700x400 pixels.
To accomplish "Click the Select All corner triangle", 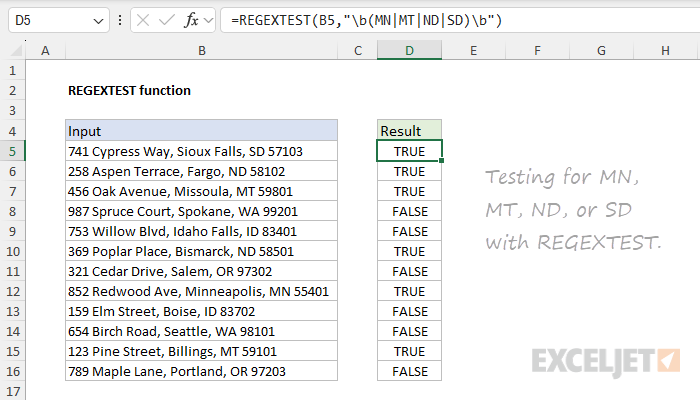I will [16, 50].
